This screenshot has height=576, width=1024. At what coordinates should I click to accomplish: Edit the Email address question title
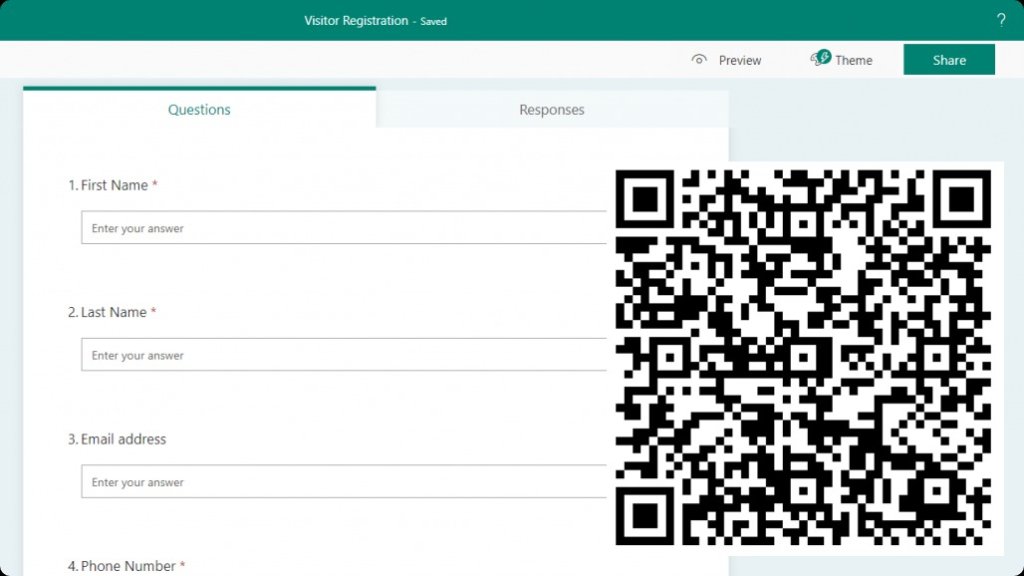117,439
